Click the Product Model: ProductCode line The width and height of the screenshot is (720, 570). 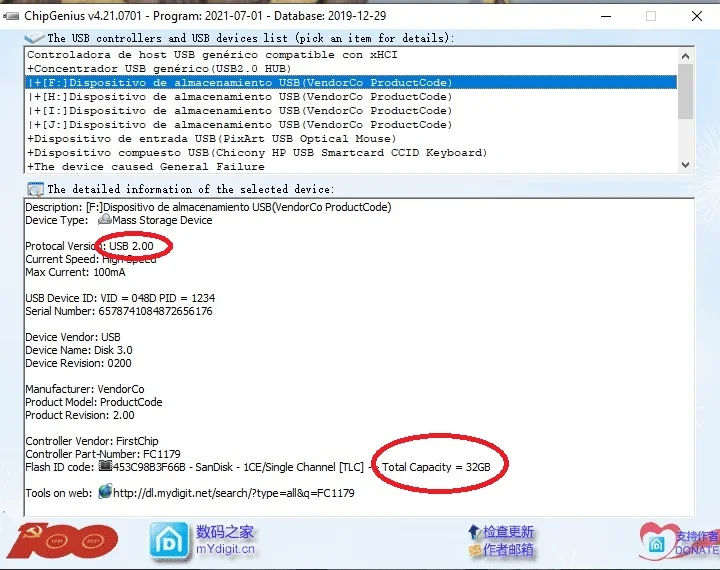coord(94,402)
